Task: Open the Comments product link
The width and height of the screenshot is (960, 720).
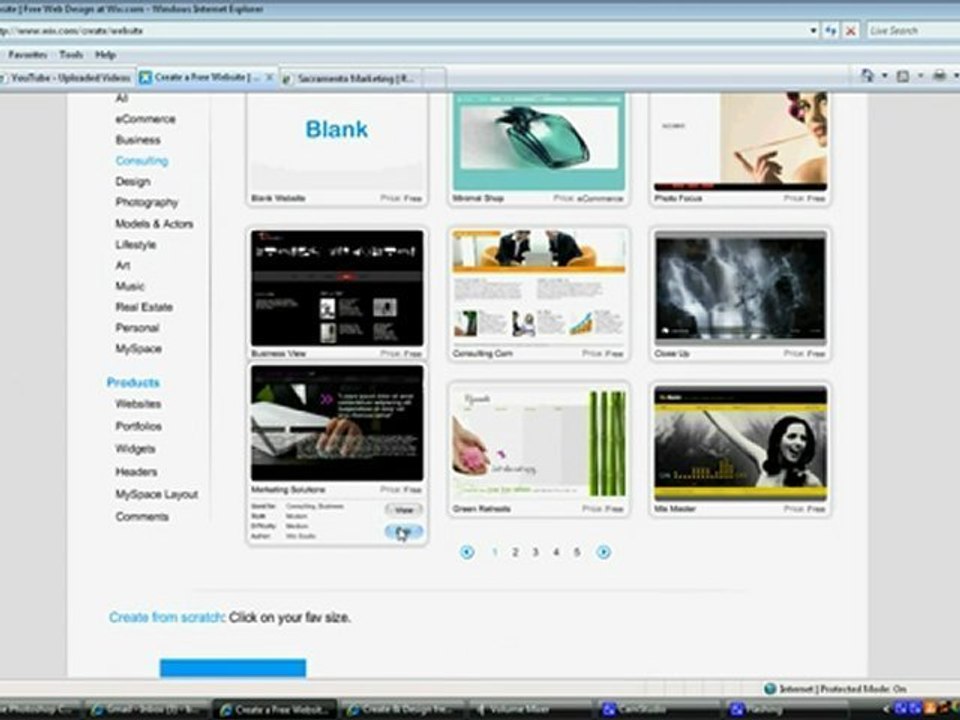Action: pos(141,517)
